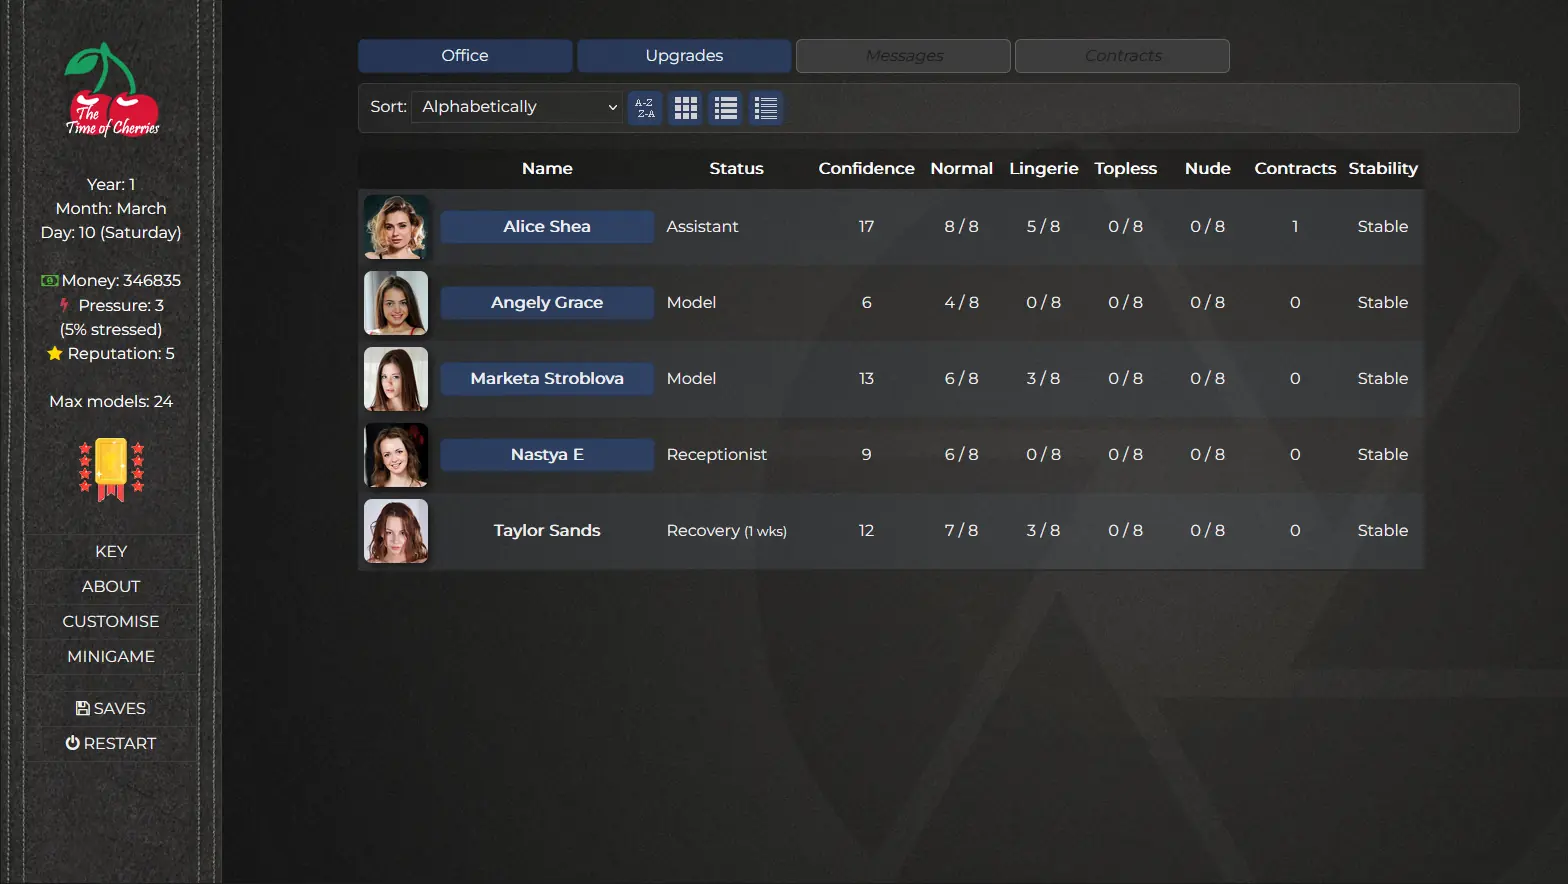Switch to grid view icon

[686, 108]
